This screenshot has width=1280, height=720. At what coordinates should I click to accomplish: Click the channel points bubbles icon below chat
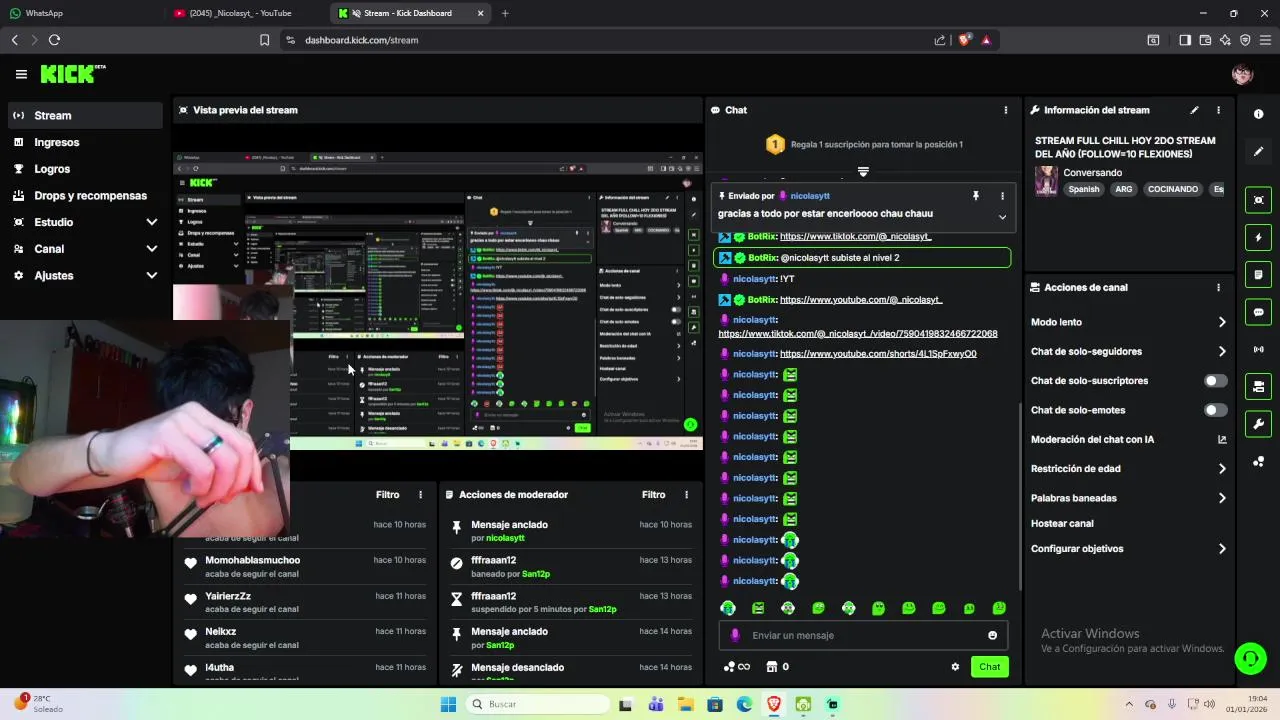coord(736,667)
